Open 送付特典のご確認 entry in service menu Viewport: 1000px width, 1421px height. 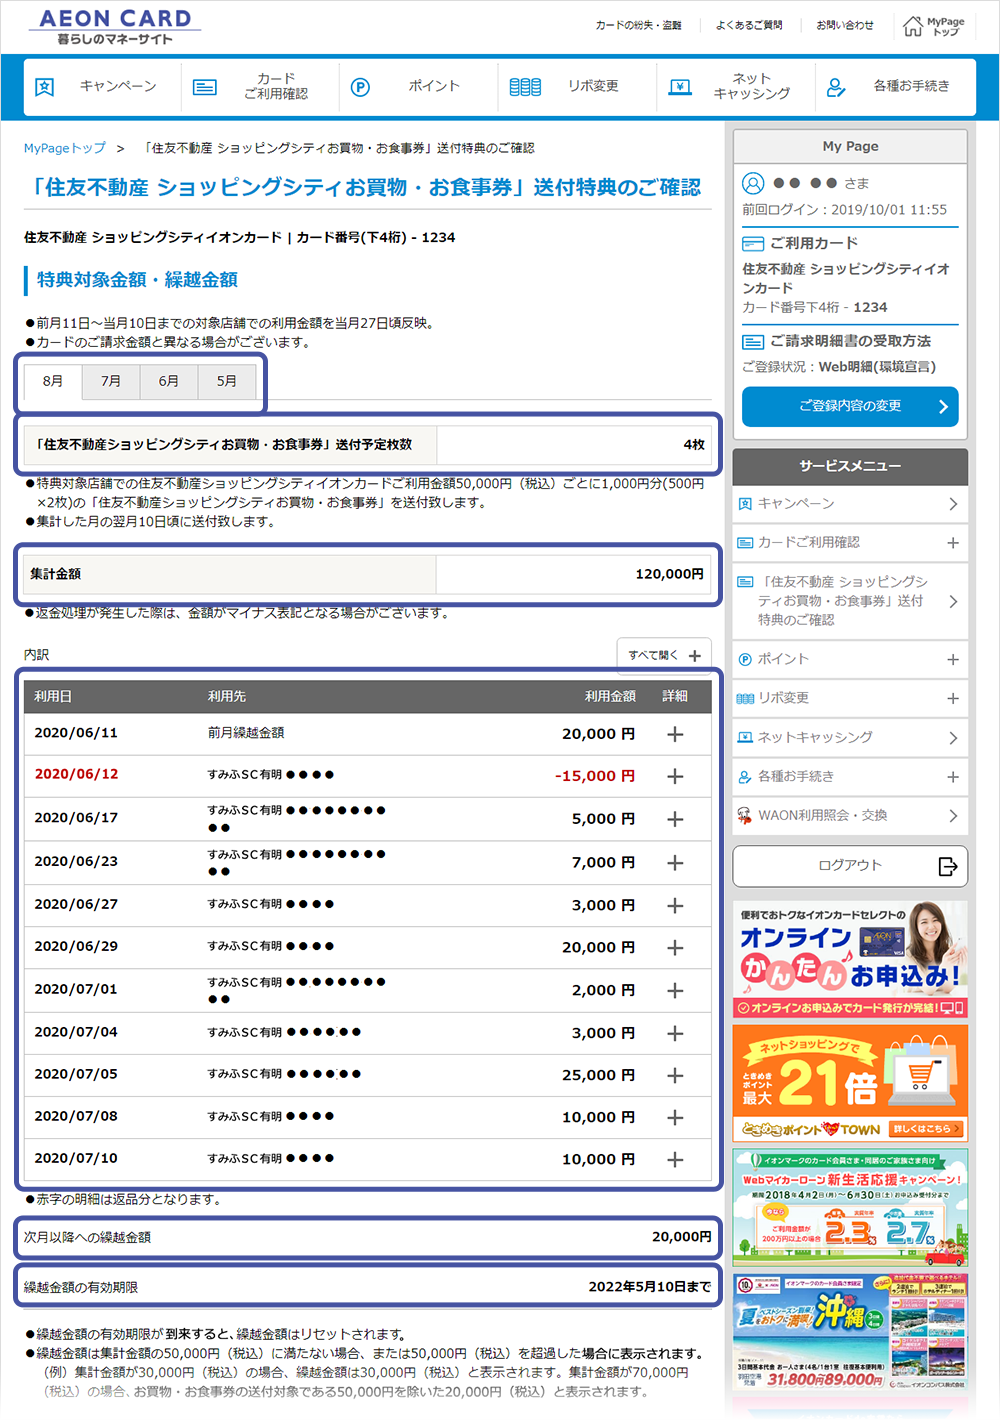click(850, 601)
